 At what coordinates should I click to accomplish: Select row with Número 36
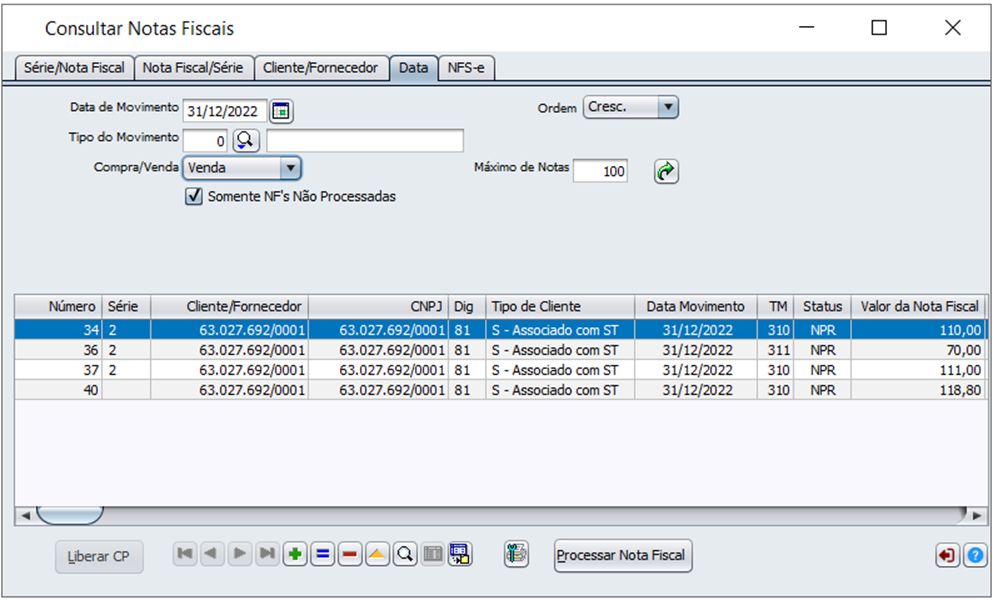coord(500,350)
